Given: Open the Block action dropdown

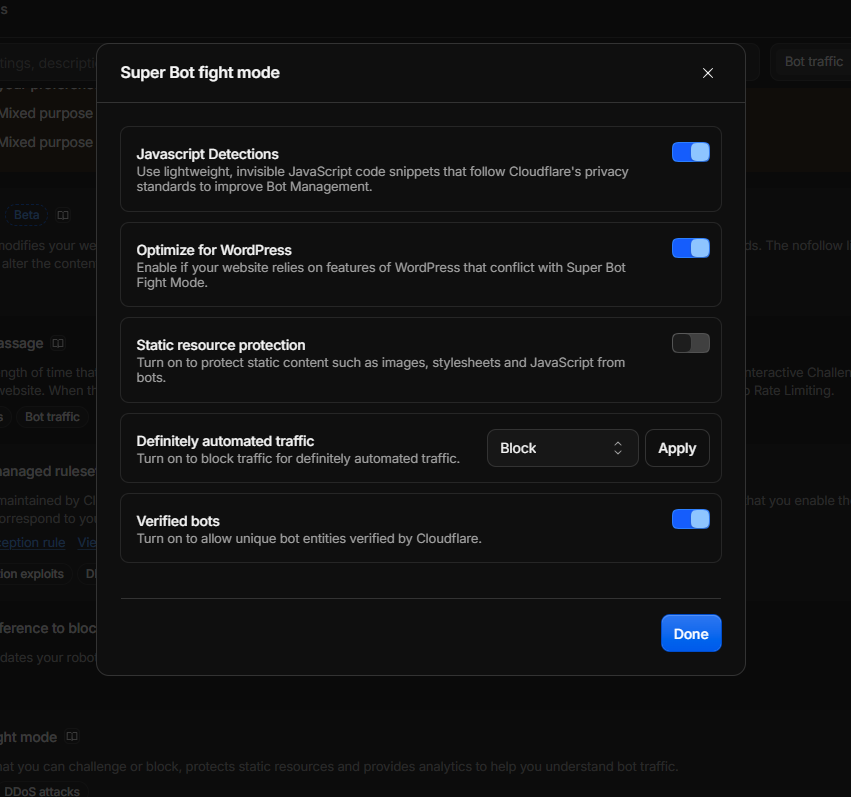Looking at the screenshot, I should [562, 448].
